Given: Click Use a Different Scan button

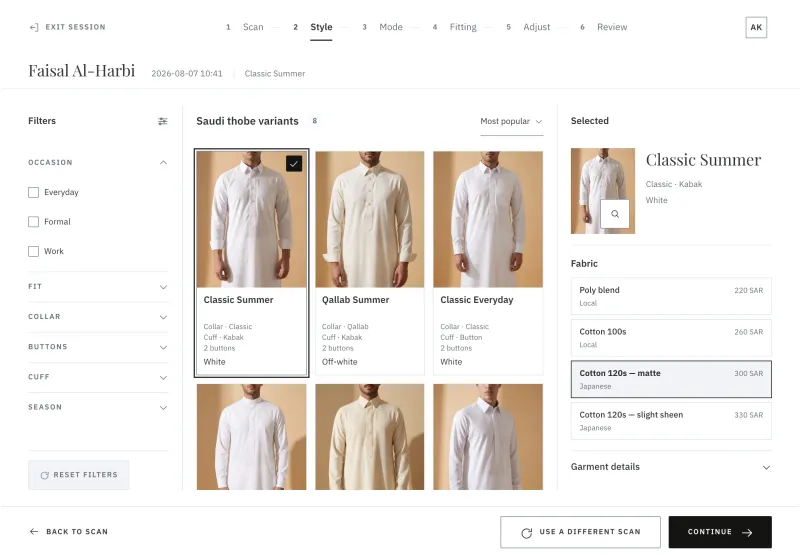Looking at the screenshot, I should point(580,532).
